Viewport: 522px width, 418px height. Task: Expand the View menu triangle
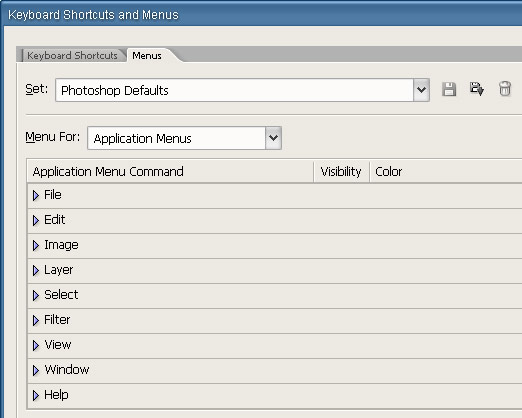[36, 345]
